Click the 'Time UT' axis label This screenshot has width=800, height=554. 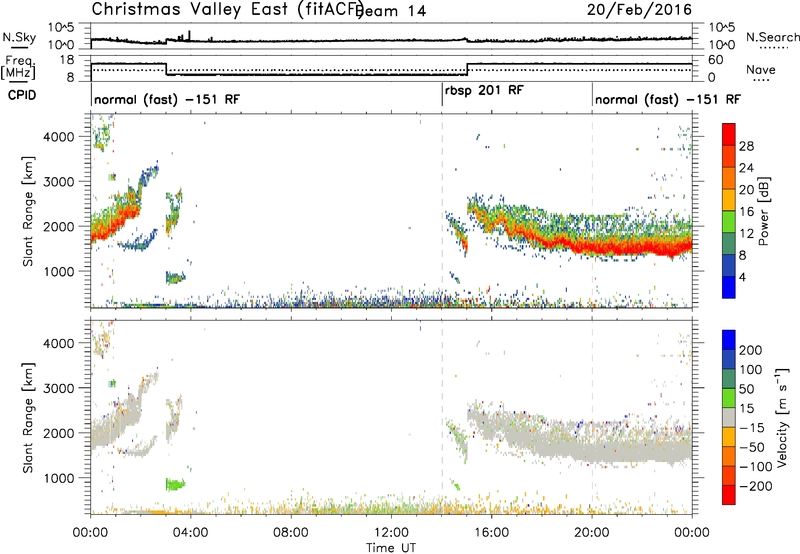391,548
